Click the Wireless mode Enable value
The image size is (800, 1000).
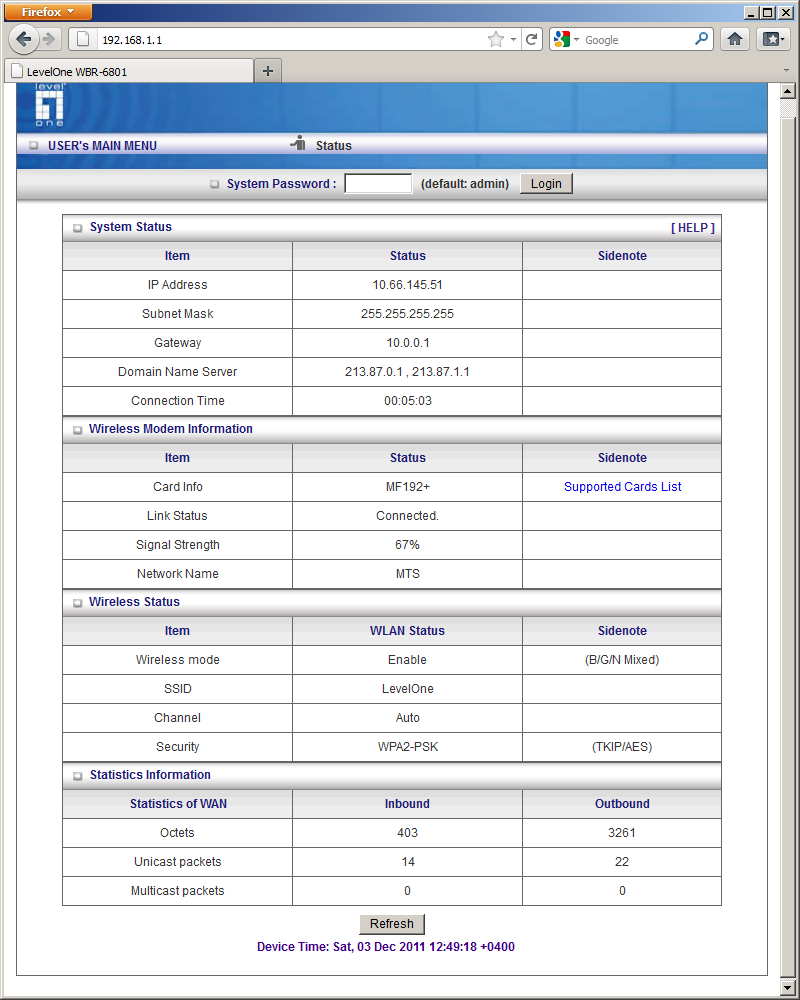408,659
